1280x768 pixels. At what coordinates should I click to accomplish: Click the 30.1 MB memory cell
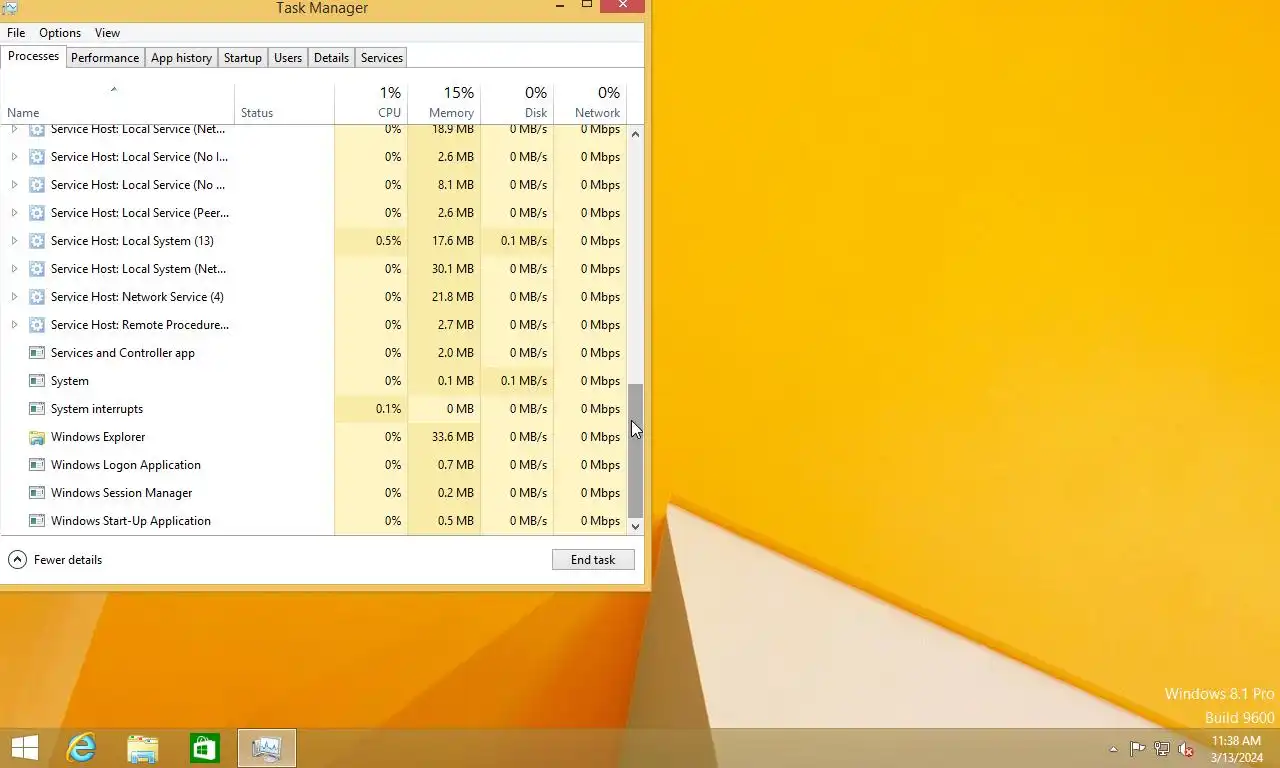[444, 269]
